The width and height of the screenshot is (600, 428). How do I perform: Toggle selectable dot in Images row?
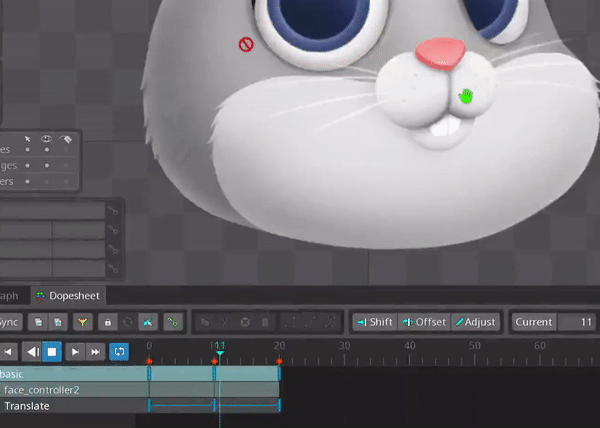point(28,166)
